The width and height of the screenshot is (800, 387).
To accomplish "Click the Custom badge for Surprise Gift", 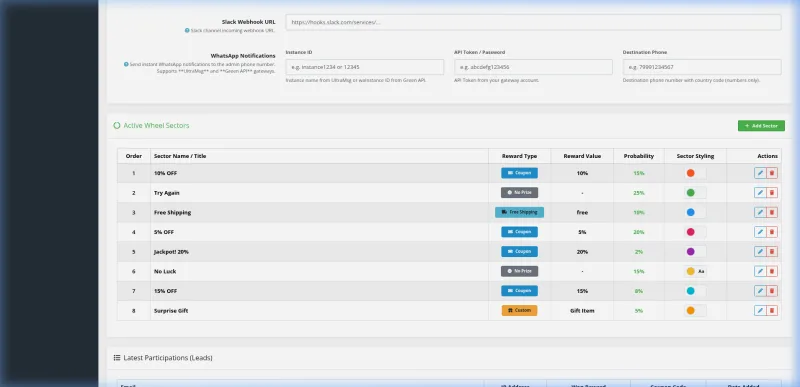I will tap(519, 311).
